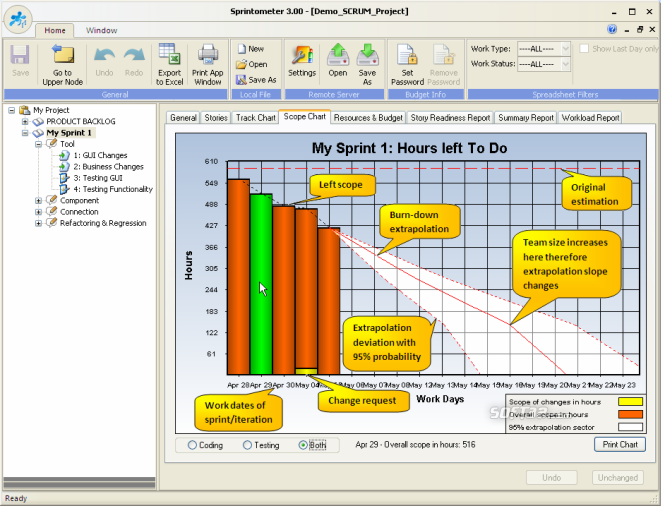
Task: Collapse the Tool node
Action: (39, 144)
